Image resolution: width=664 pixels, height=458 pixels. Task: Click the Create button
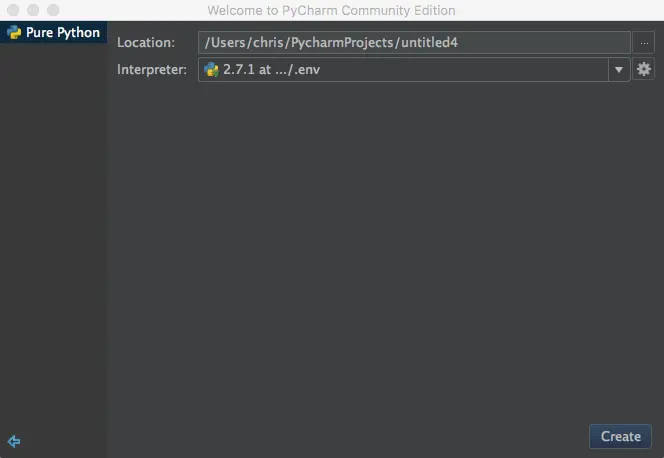tap(620, 436)
